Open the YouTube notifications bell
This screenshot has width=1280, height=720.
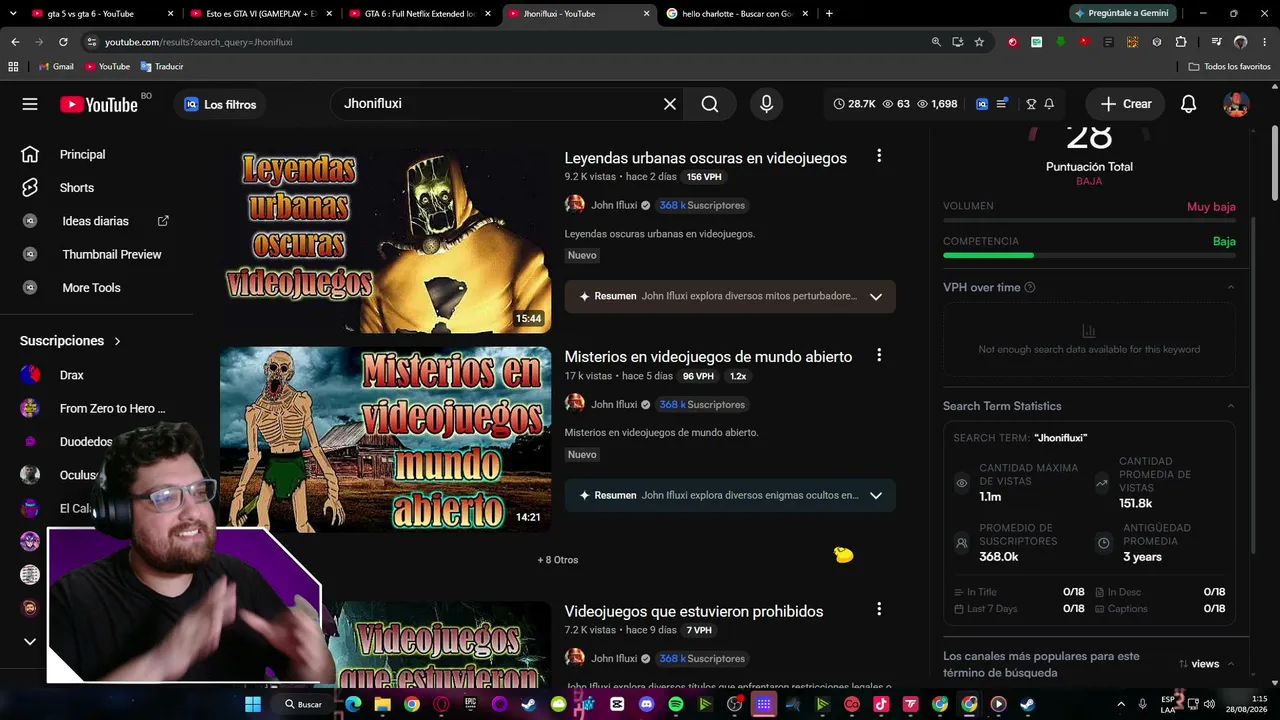(1189, 104)
